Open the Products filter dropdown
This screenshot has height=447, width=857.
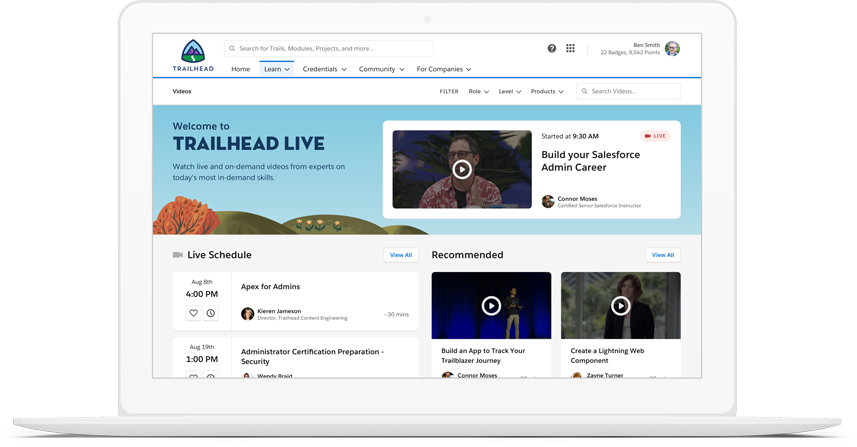pyautogui.click(x=547, y=91)
